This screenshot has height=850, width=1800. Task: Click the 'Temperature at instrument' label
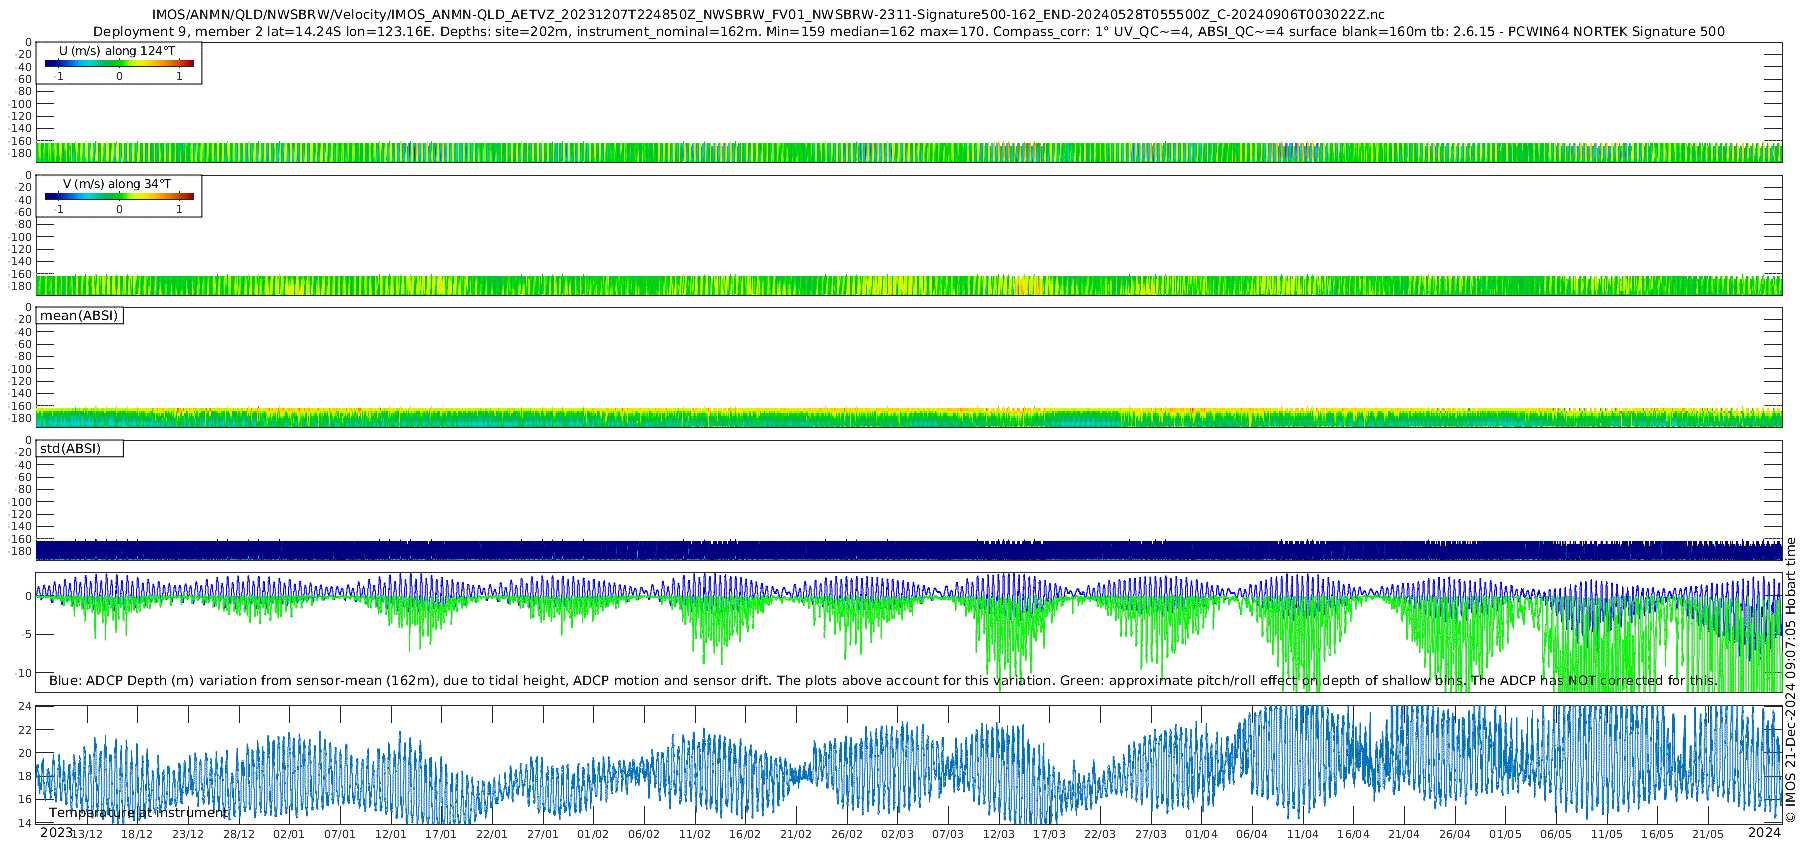tap(138, 813)
